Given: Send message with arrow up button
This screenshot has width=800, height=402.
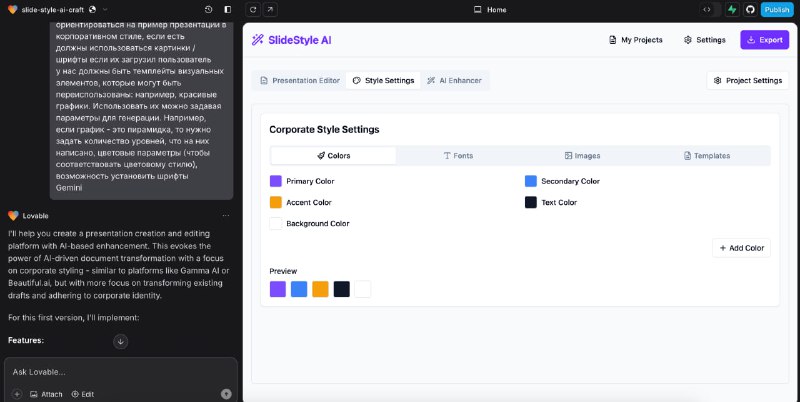Looking at the screenshot, I should coord(226,394).
